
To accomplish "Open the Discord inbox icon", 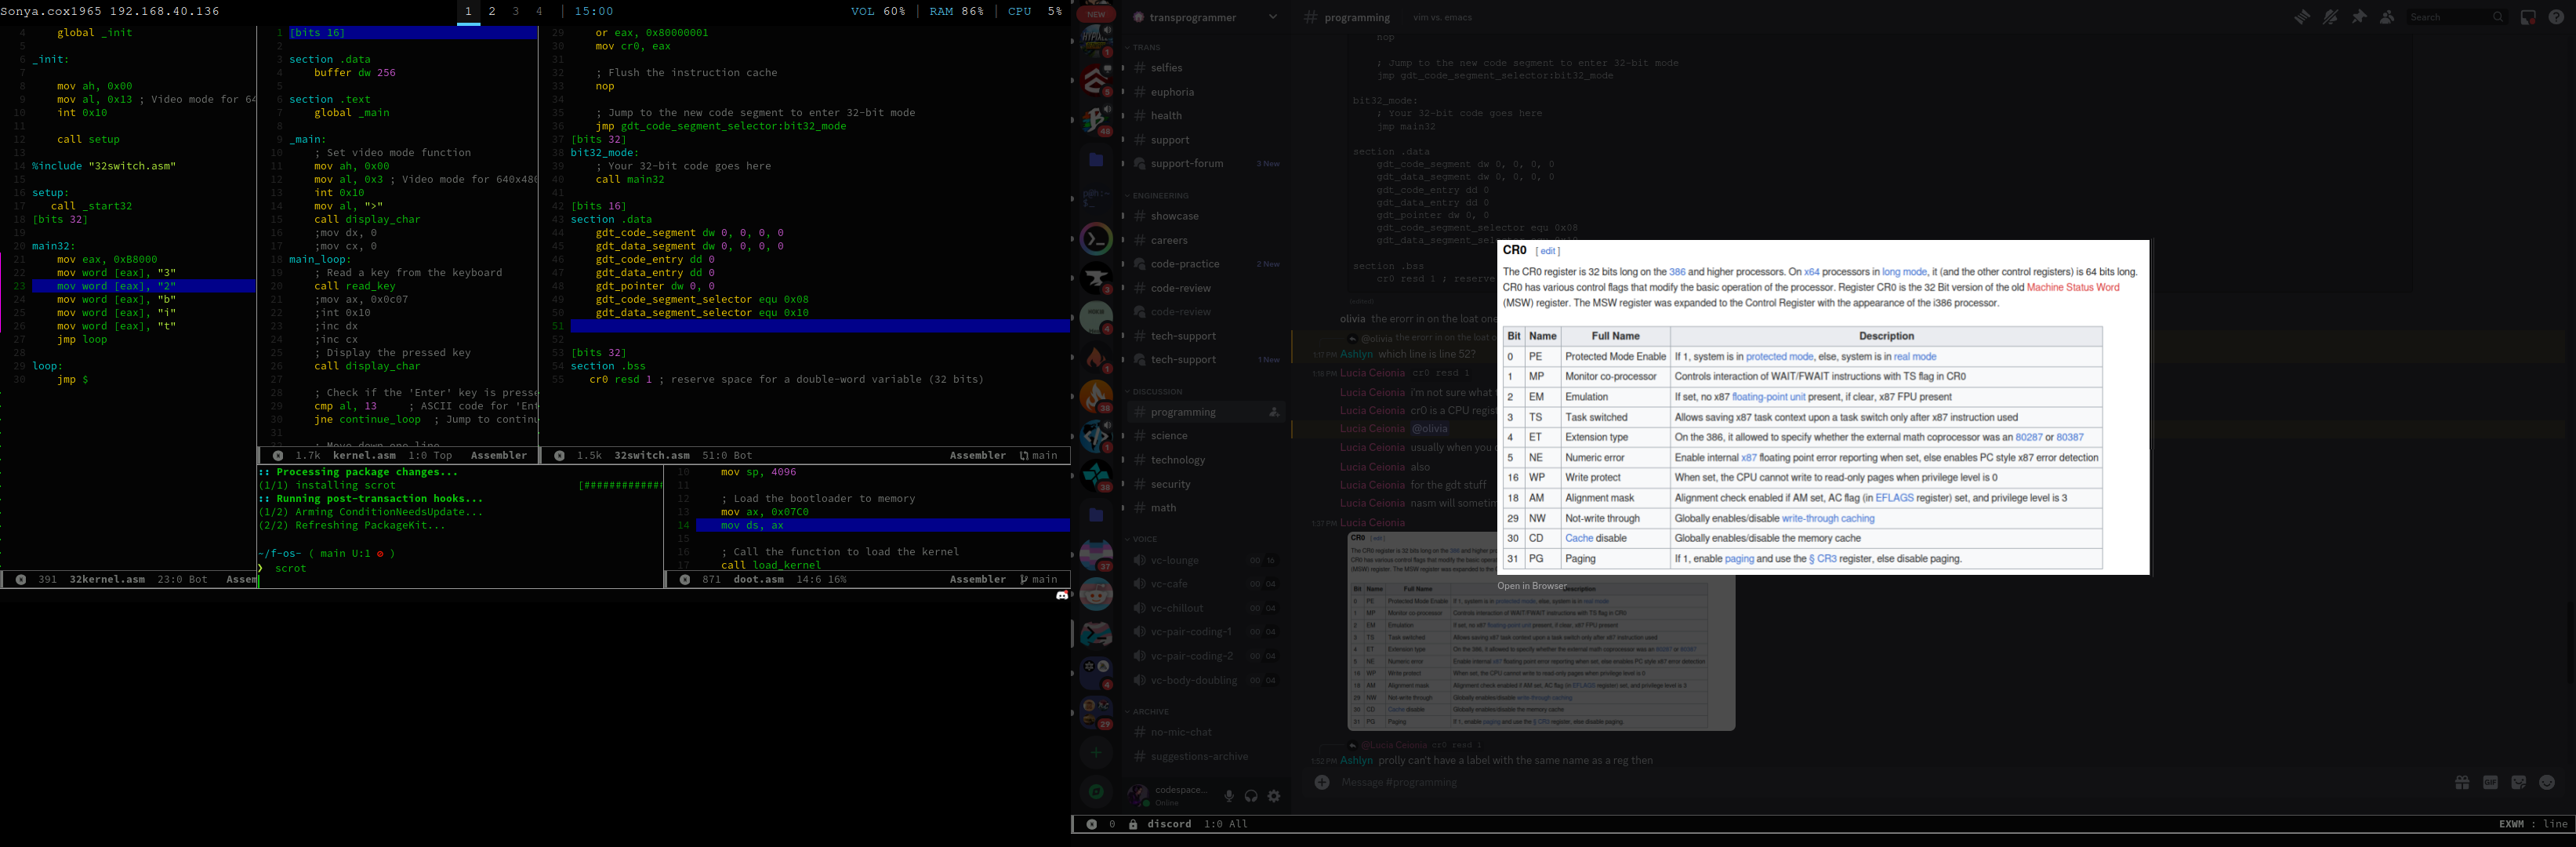I will [2528, 17].
